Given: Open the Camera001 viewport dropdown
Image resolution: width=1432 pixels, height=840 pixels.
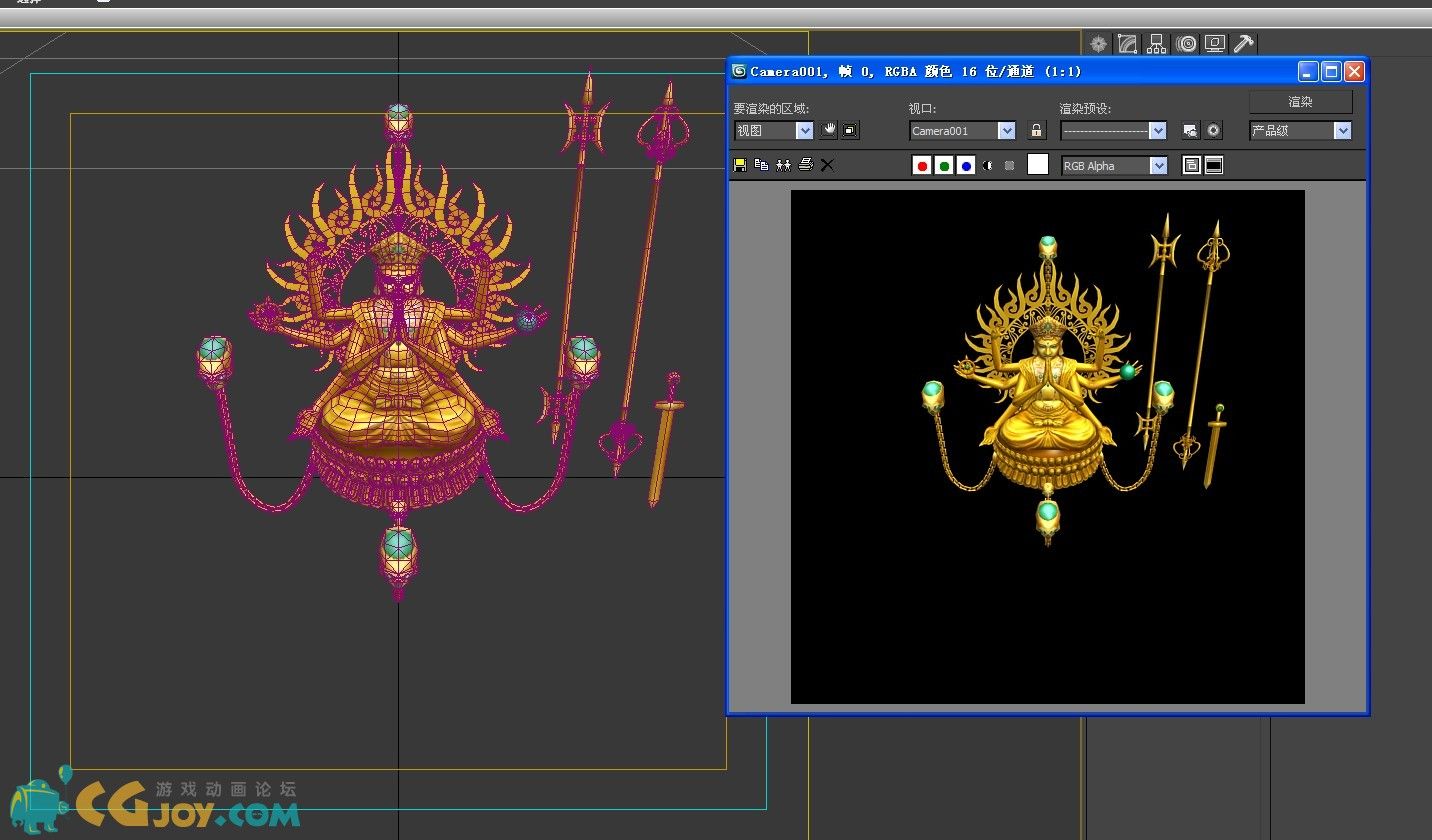Looking at the screenshot, I should pos(962,130).
